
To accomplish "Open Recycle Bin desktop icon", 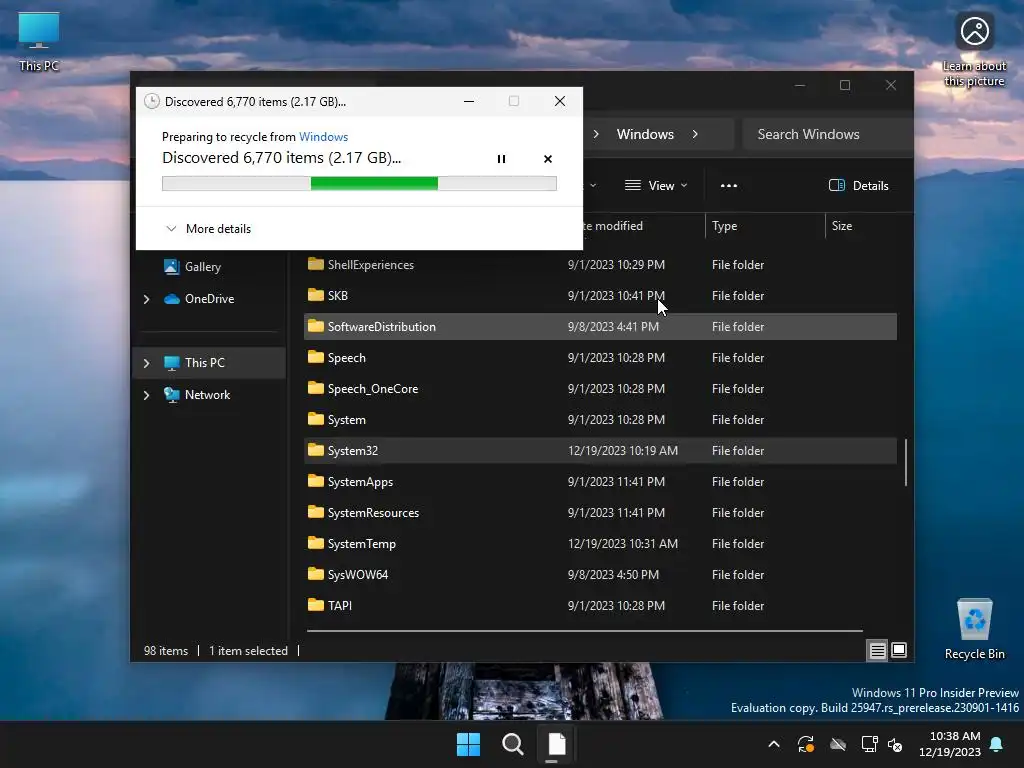I will [974, 630].
